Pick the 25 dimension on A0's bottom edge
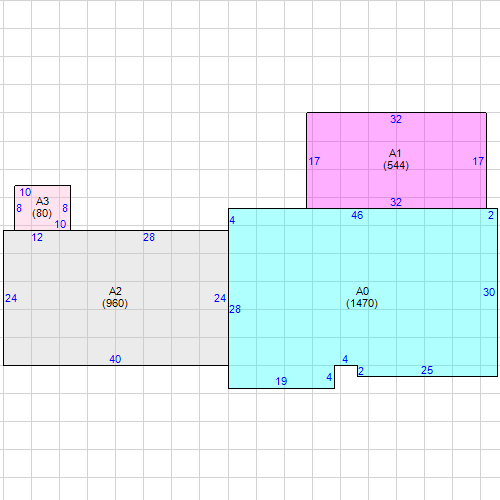Screen dimensions: 500x500 (x=427, y=370)
